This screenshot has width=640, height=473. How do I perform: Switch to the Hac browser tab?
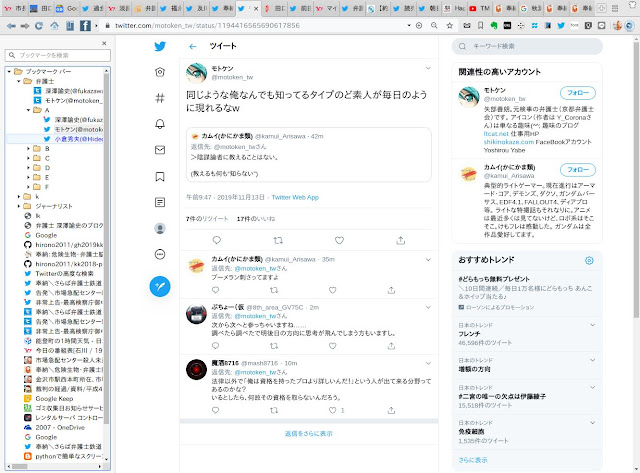[454, 8]
